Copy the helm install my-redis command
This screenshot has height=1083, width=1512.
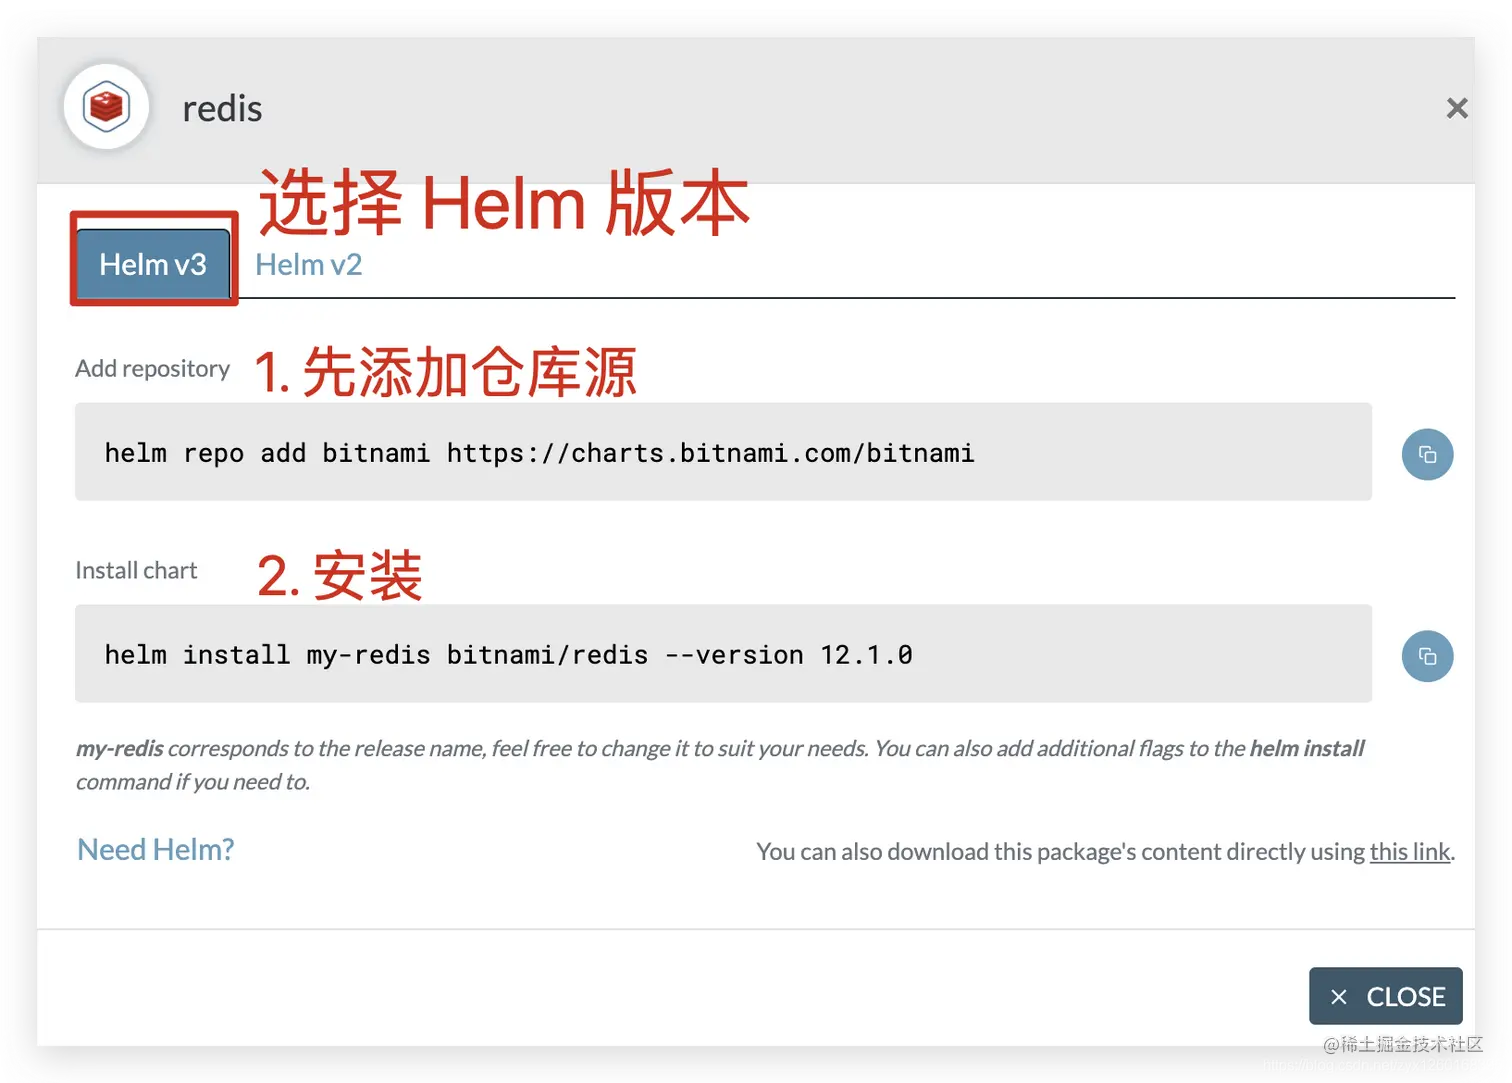pyautogui.click(x=1427, y=656)
